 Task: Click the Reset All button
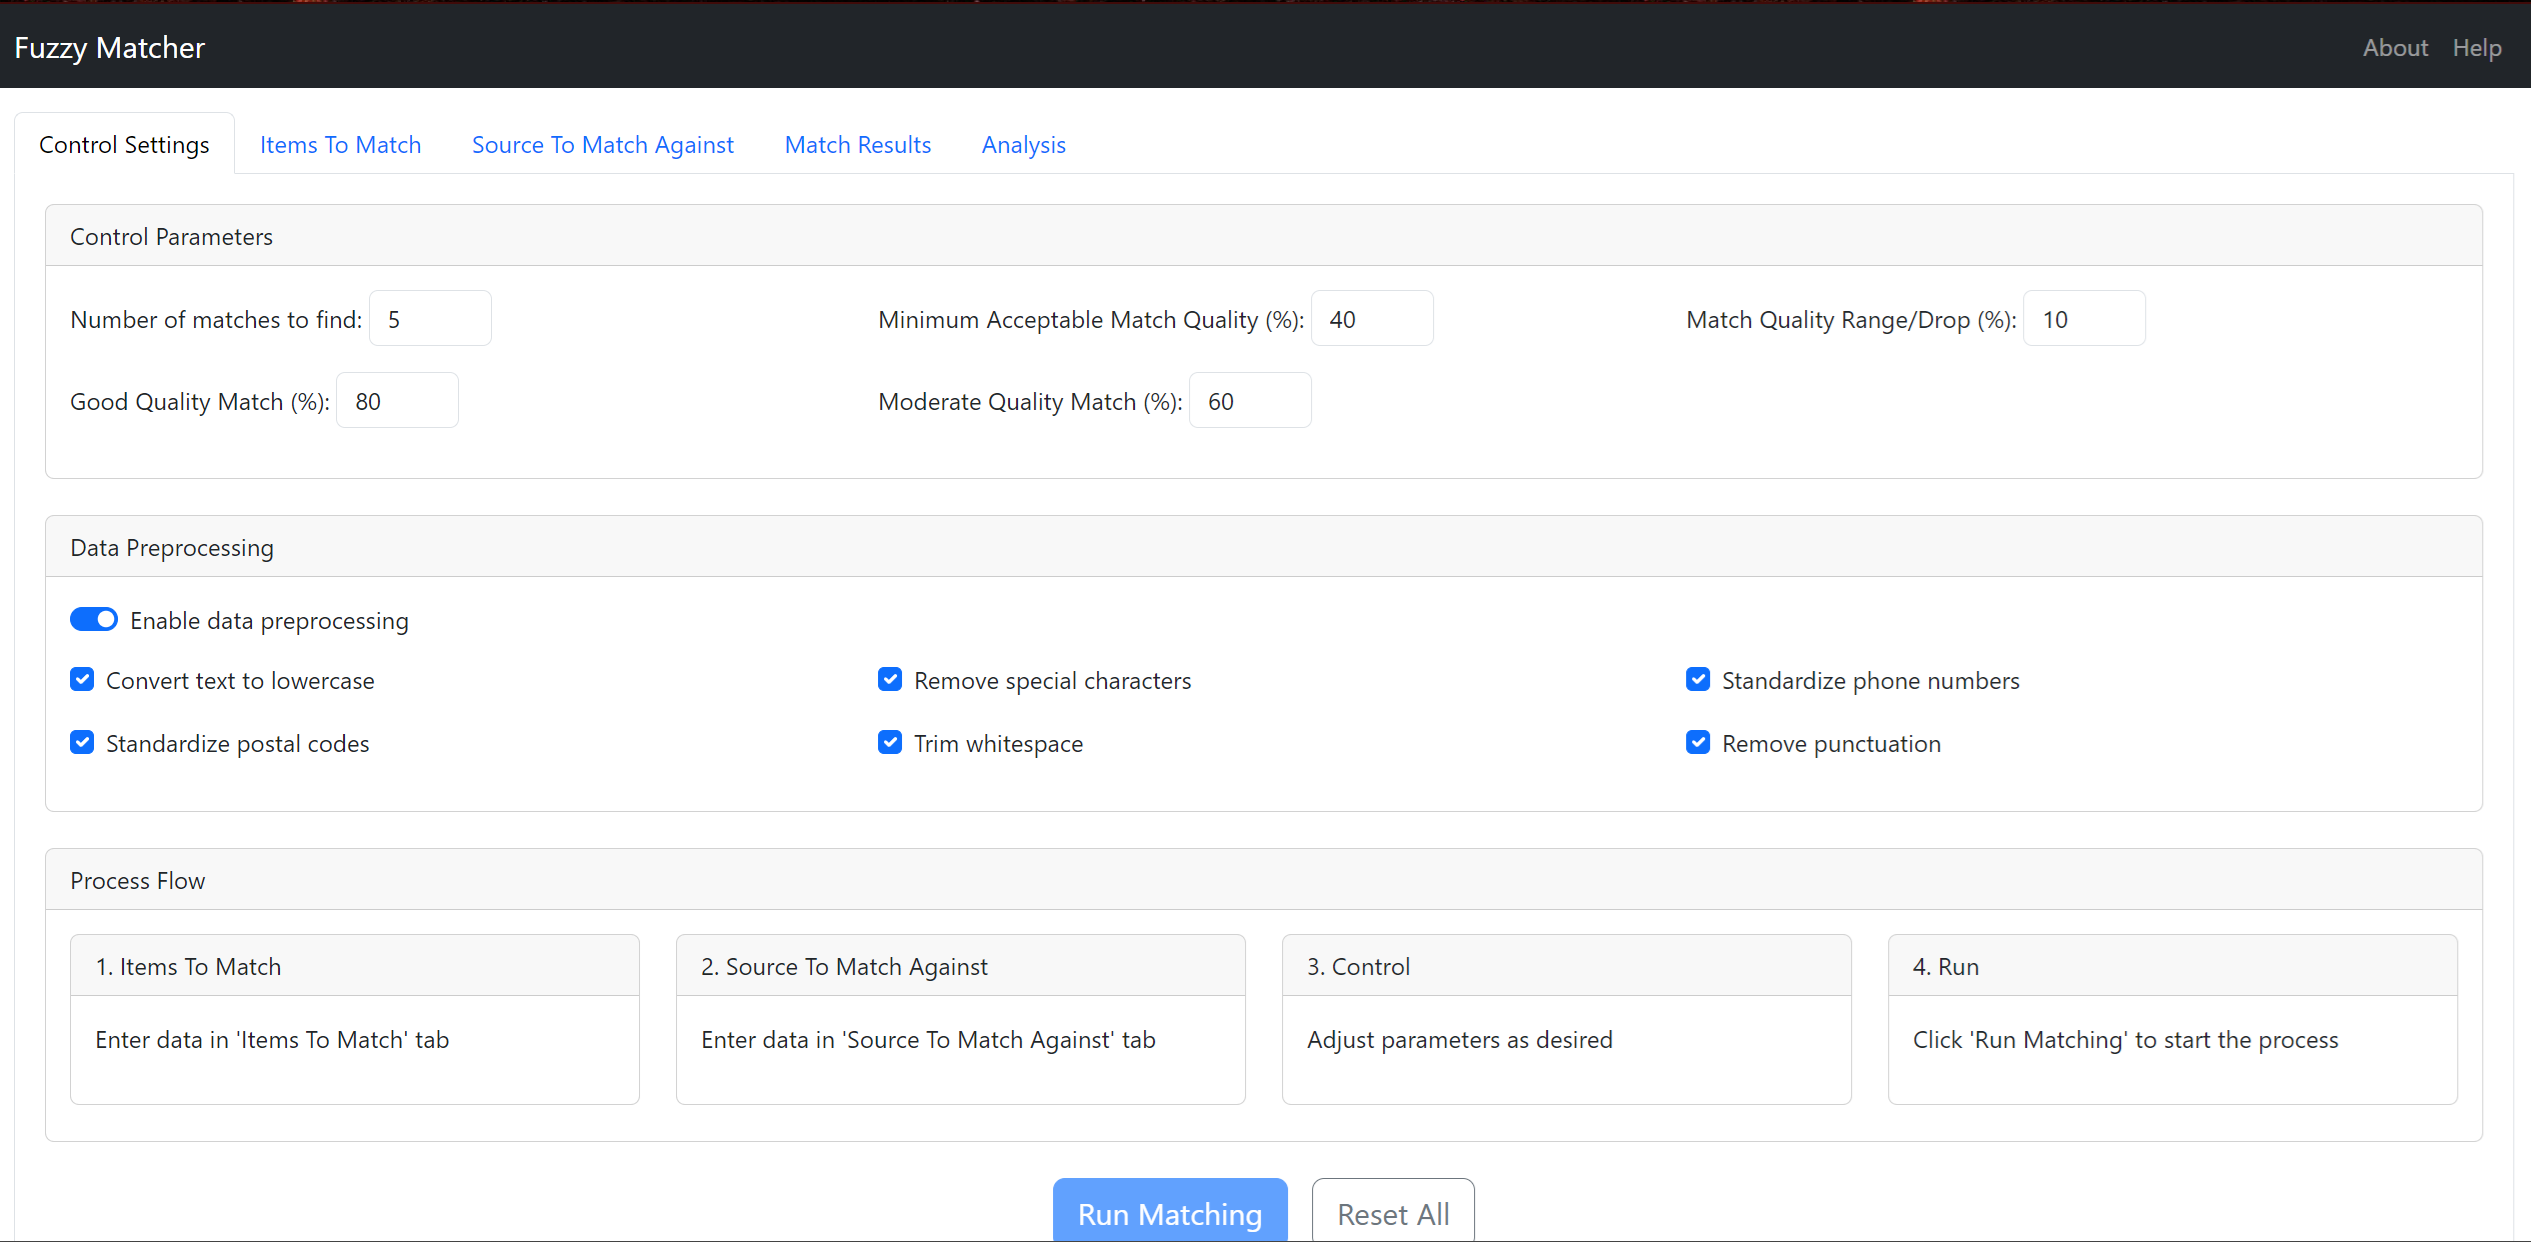(1392, 1213)
